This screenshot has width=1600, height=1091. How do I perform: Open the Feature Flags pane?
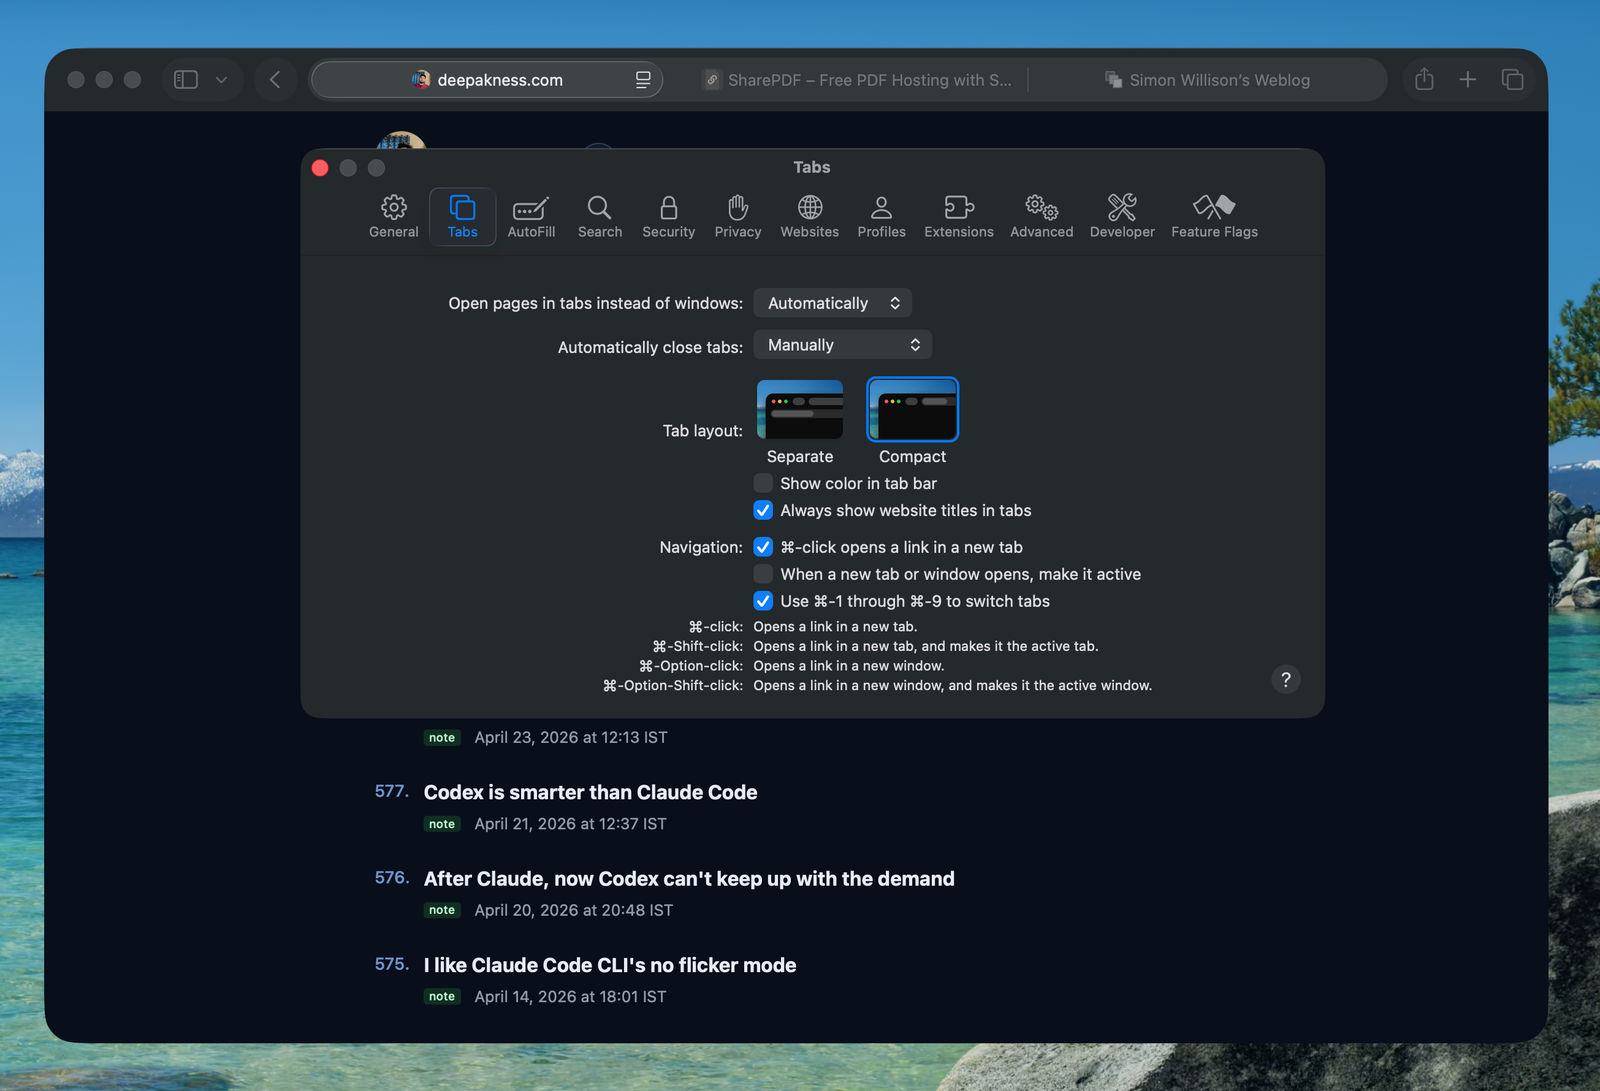click(1214, 216)
